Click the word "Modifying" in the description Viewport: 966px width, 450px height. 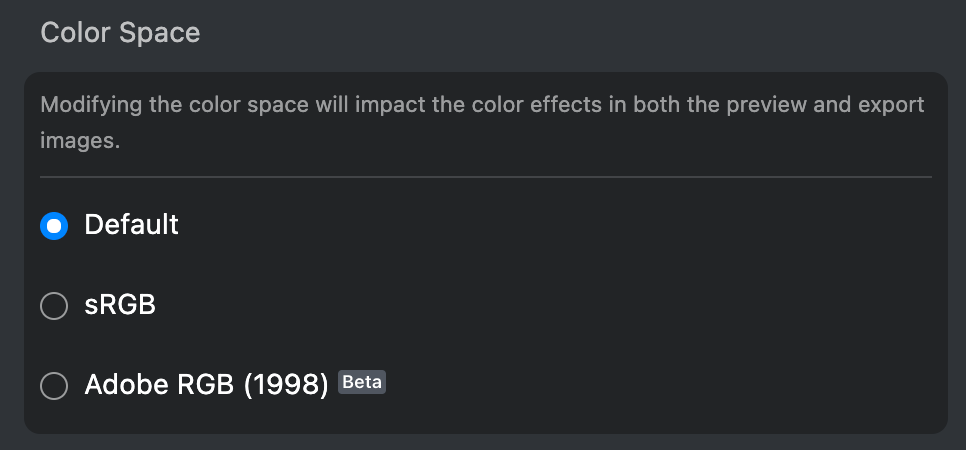(88, 105)
